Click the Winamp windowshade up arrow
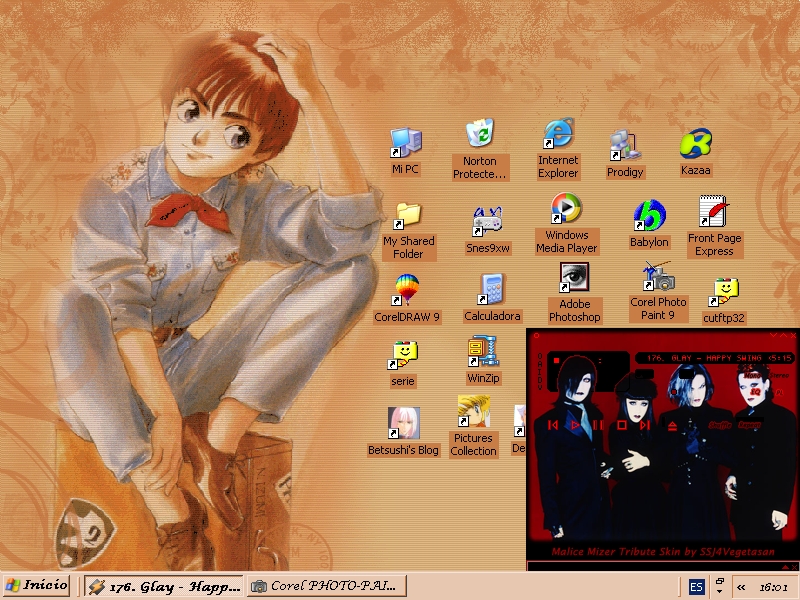This screenshot has height=600, width=800. pos(783,335)
